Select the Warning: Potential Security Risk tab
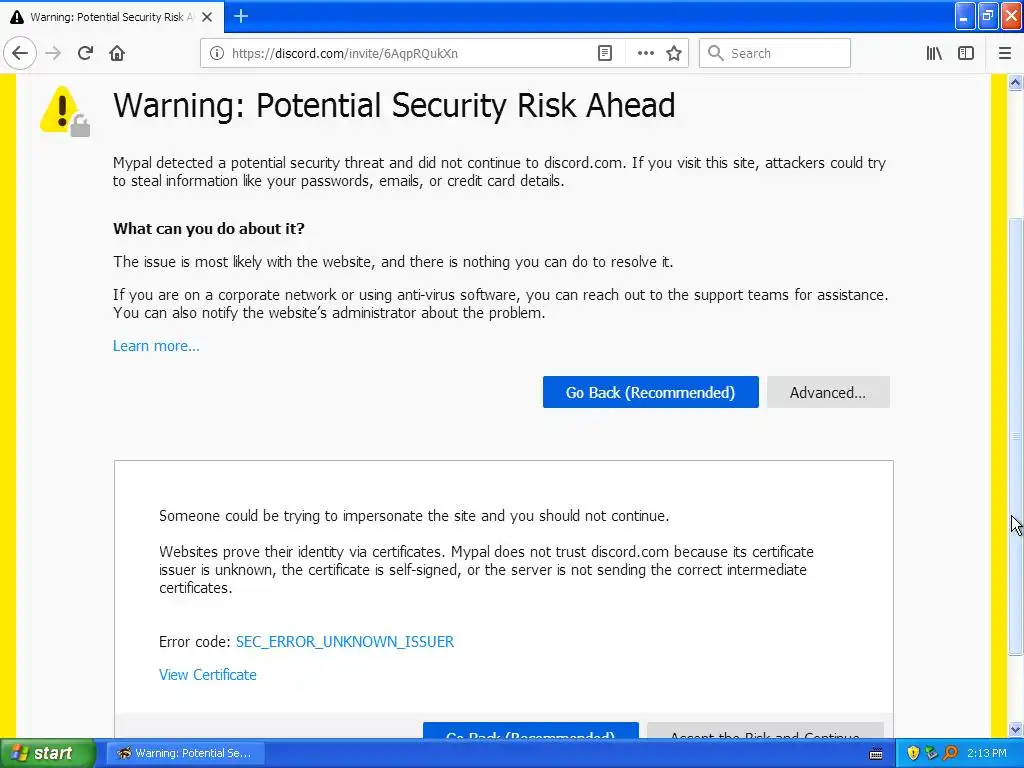Screen dimensions: 1024x768 [x=112, y=17]
